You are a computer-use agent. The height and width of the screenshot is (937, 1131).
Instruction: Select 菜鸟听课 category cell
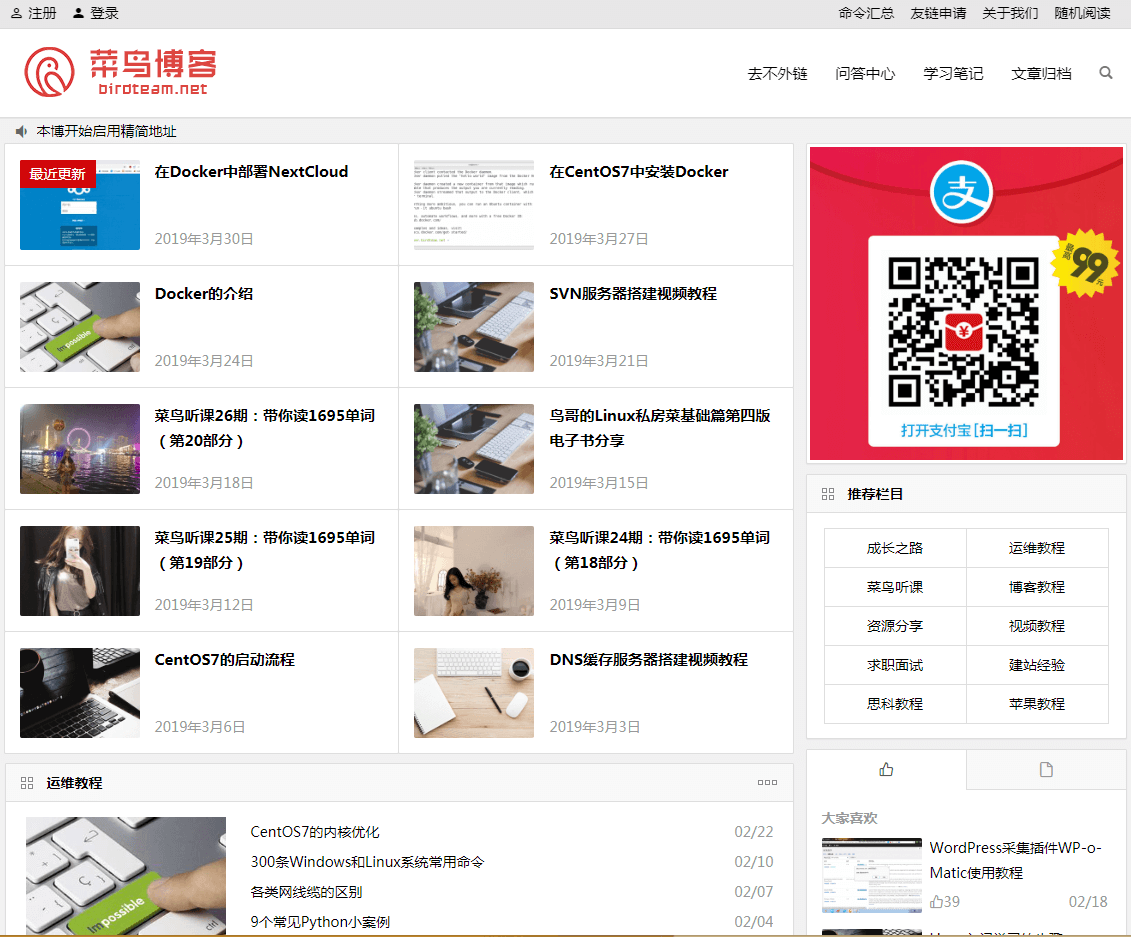click(x=895, y=587)
